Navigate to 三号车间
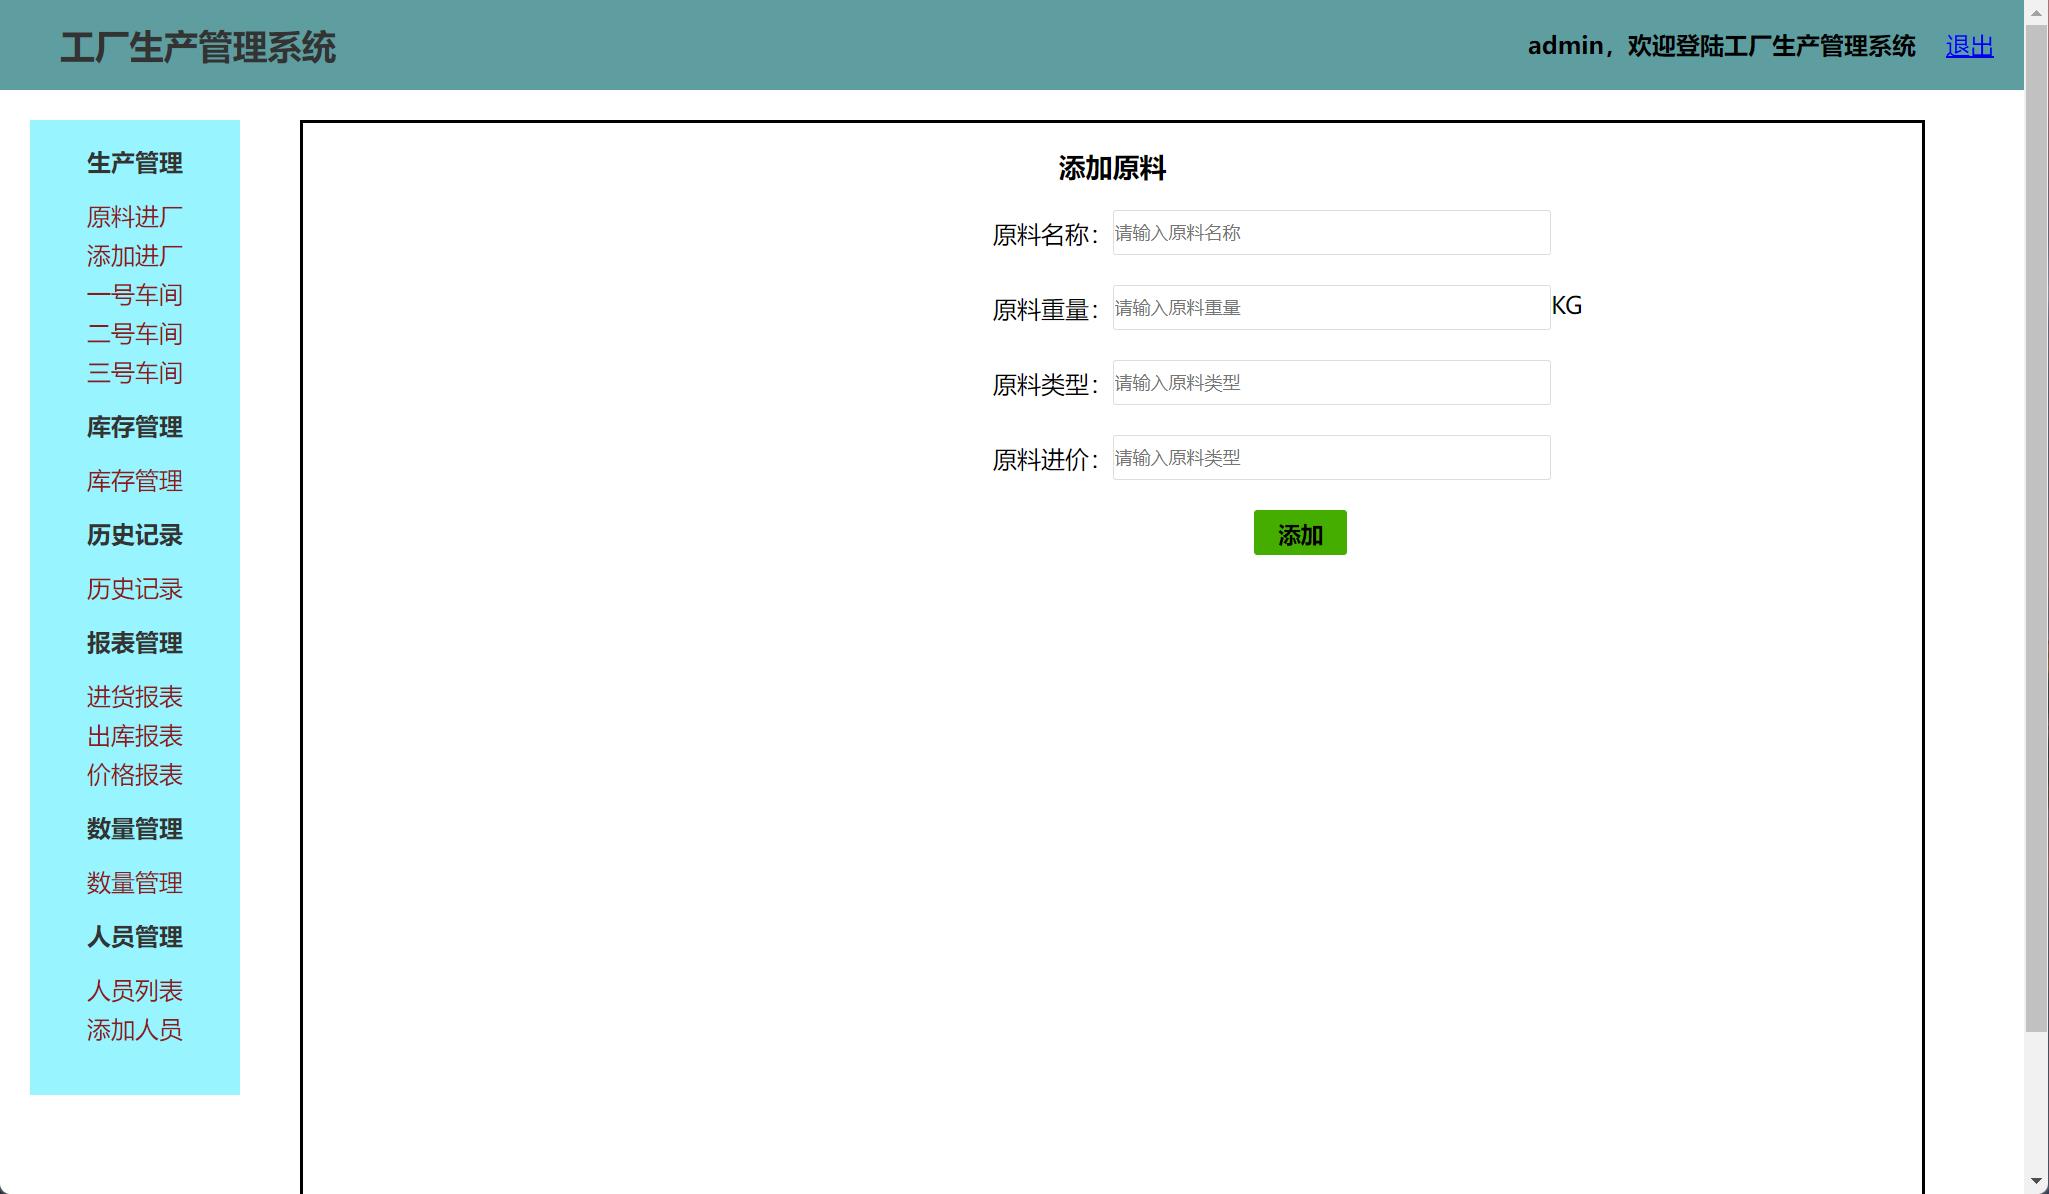This screenshot has height=1194, width=2049. [x=134, y=373]
